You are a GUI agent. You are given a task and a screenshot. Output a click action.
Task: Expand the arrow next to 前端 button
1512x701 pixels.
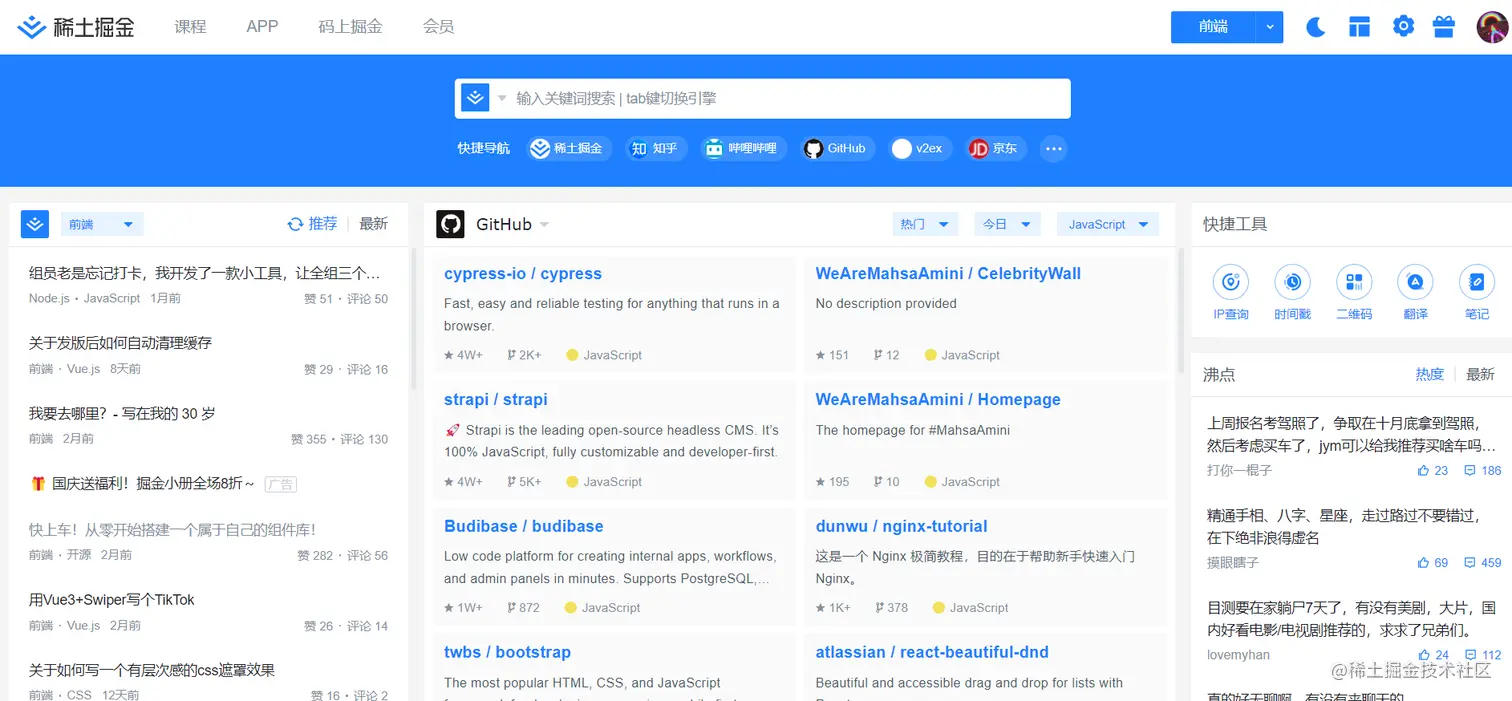[1270, 27]
